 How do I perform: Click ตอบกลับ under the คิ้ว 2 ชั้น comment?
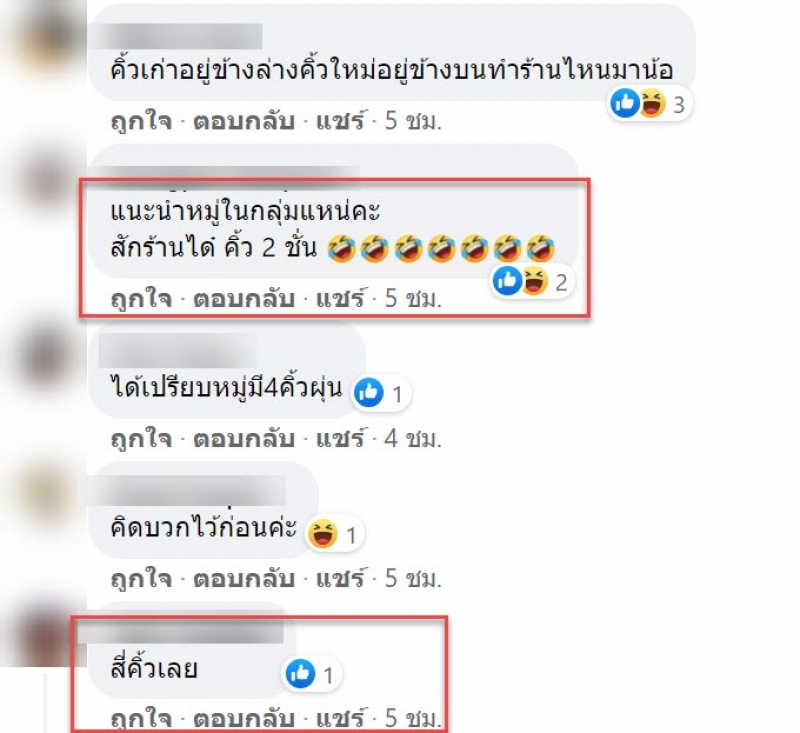coord(244,298)
